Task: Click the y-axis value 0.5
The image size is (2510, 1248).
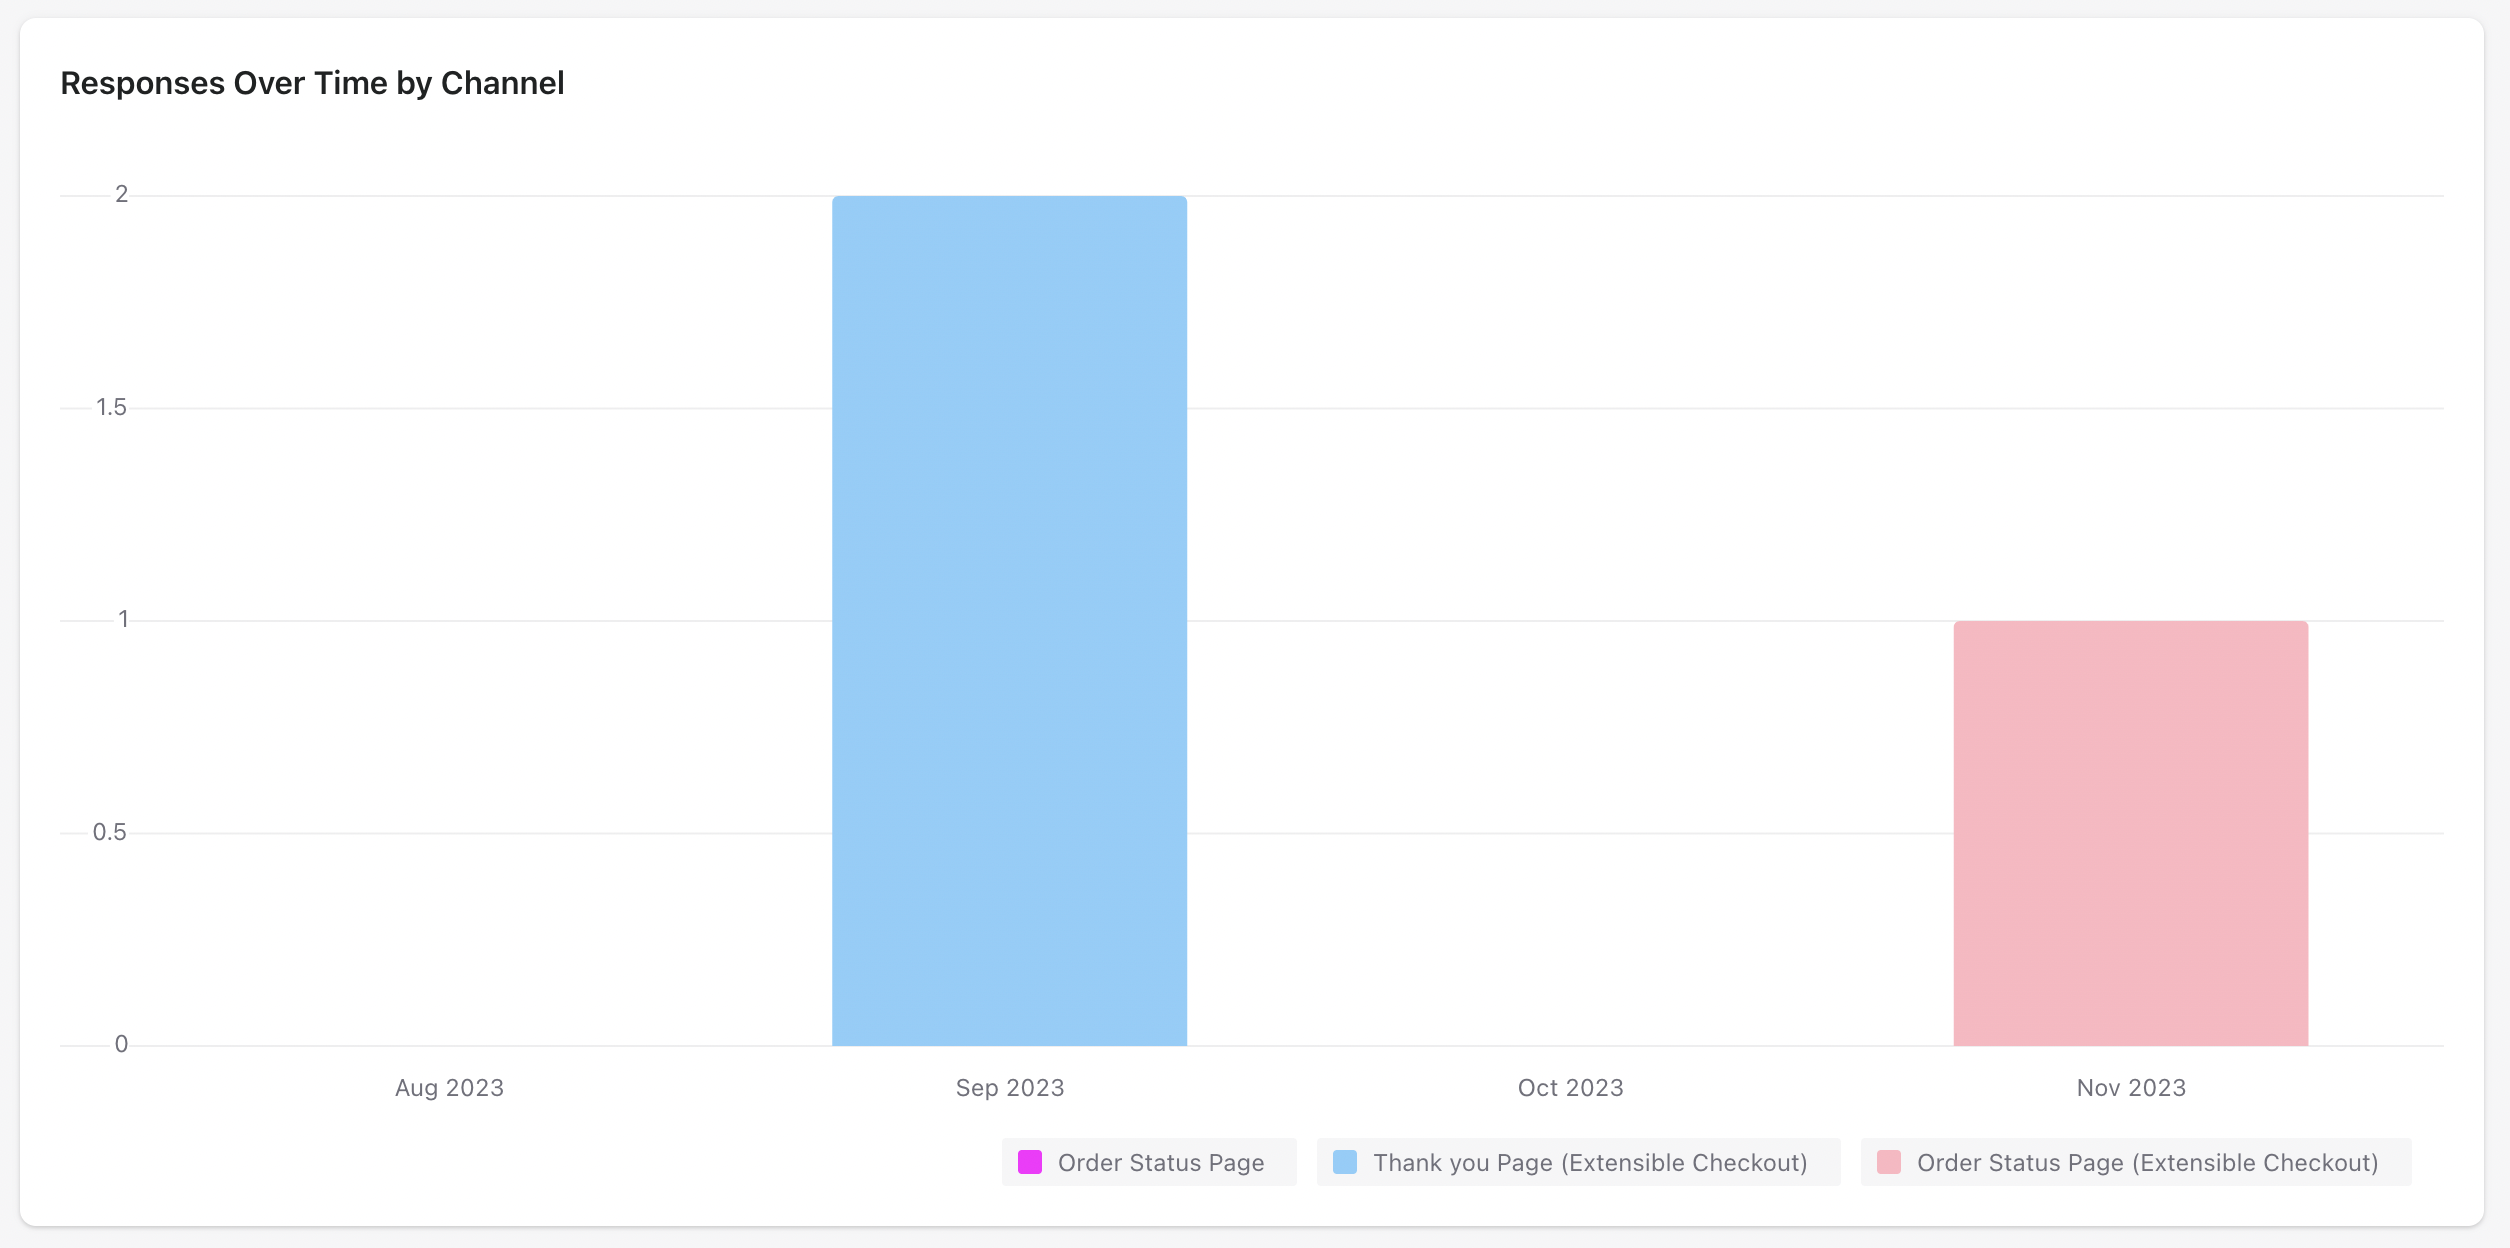Action: point(110,832)
